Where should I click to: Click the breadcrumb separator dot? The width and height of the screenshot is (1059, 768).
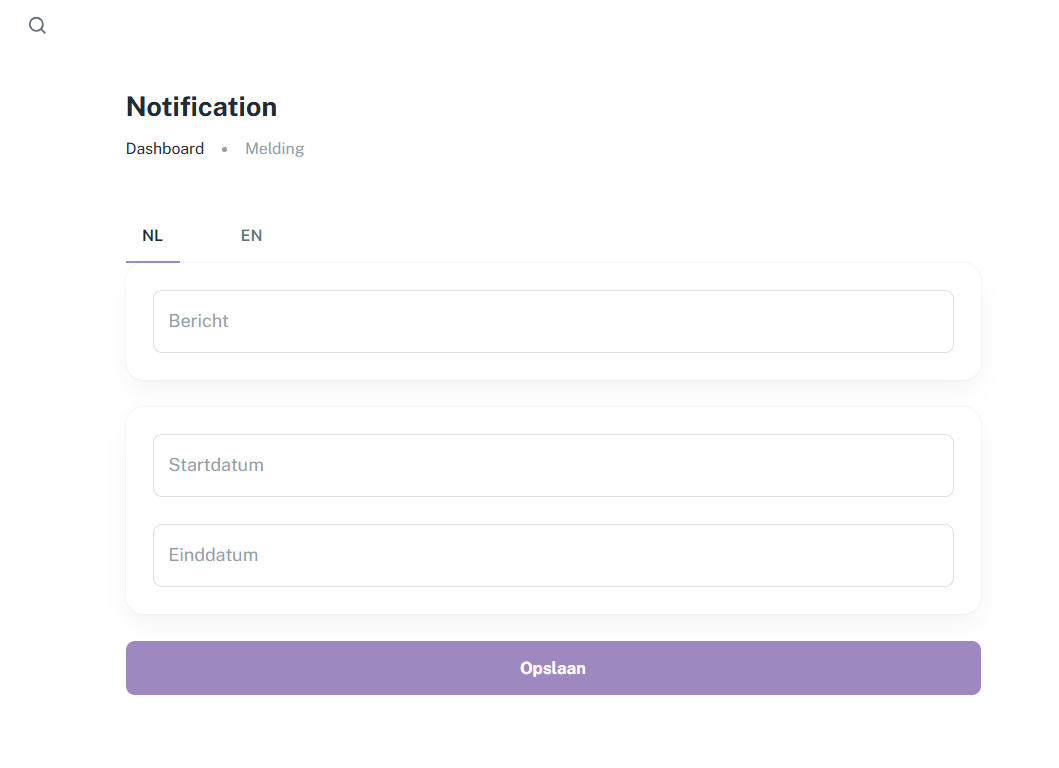(225, 149)
